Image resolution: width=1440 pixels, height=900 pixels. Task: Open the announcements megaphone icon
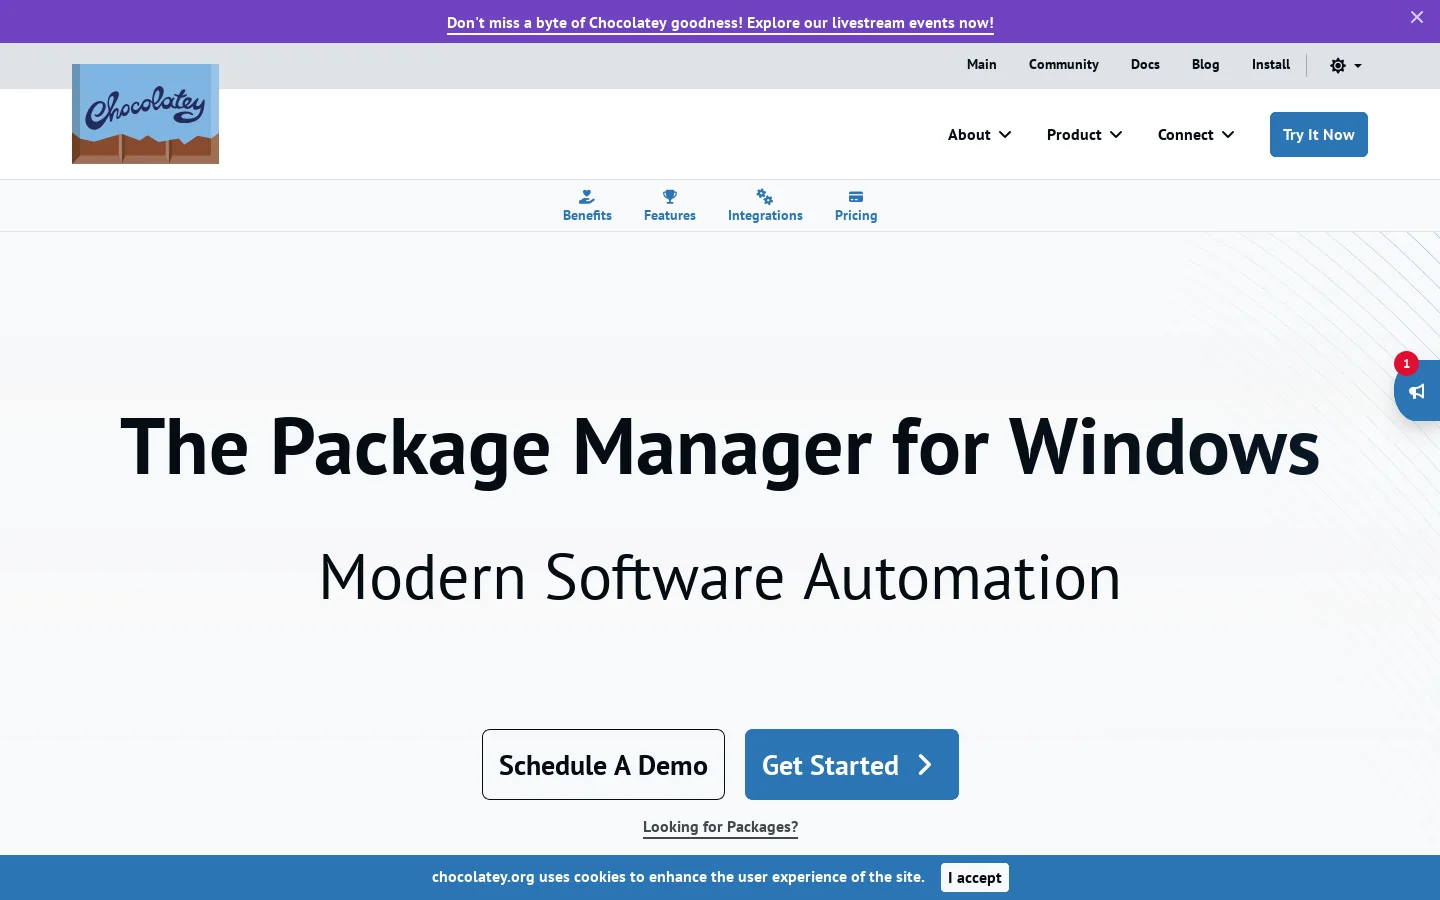pyautogui.click(x=1417, y=391)
